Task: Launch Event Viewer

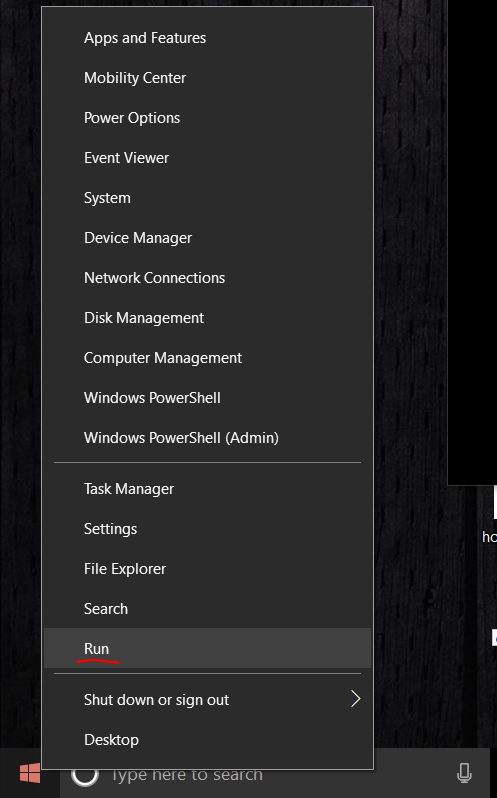Action: click(x=208, y=158)
